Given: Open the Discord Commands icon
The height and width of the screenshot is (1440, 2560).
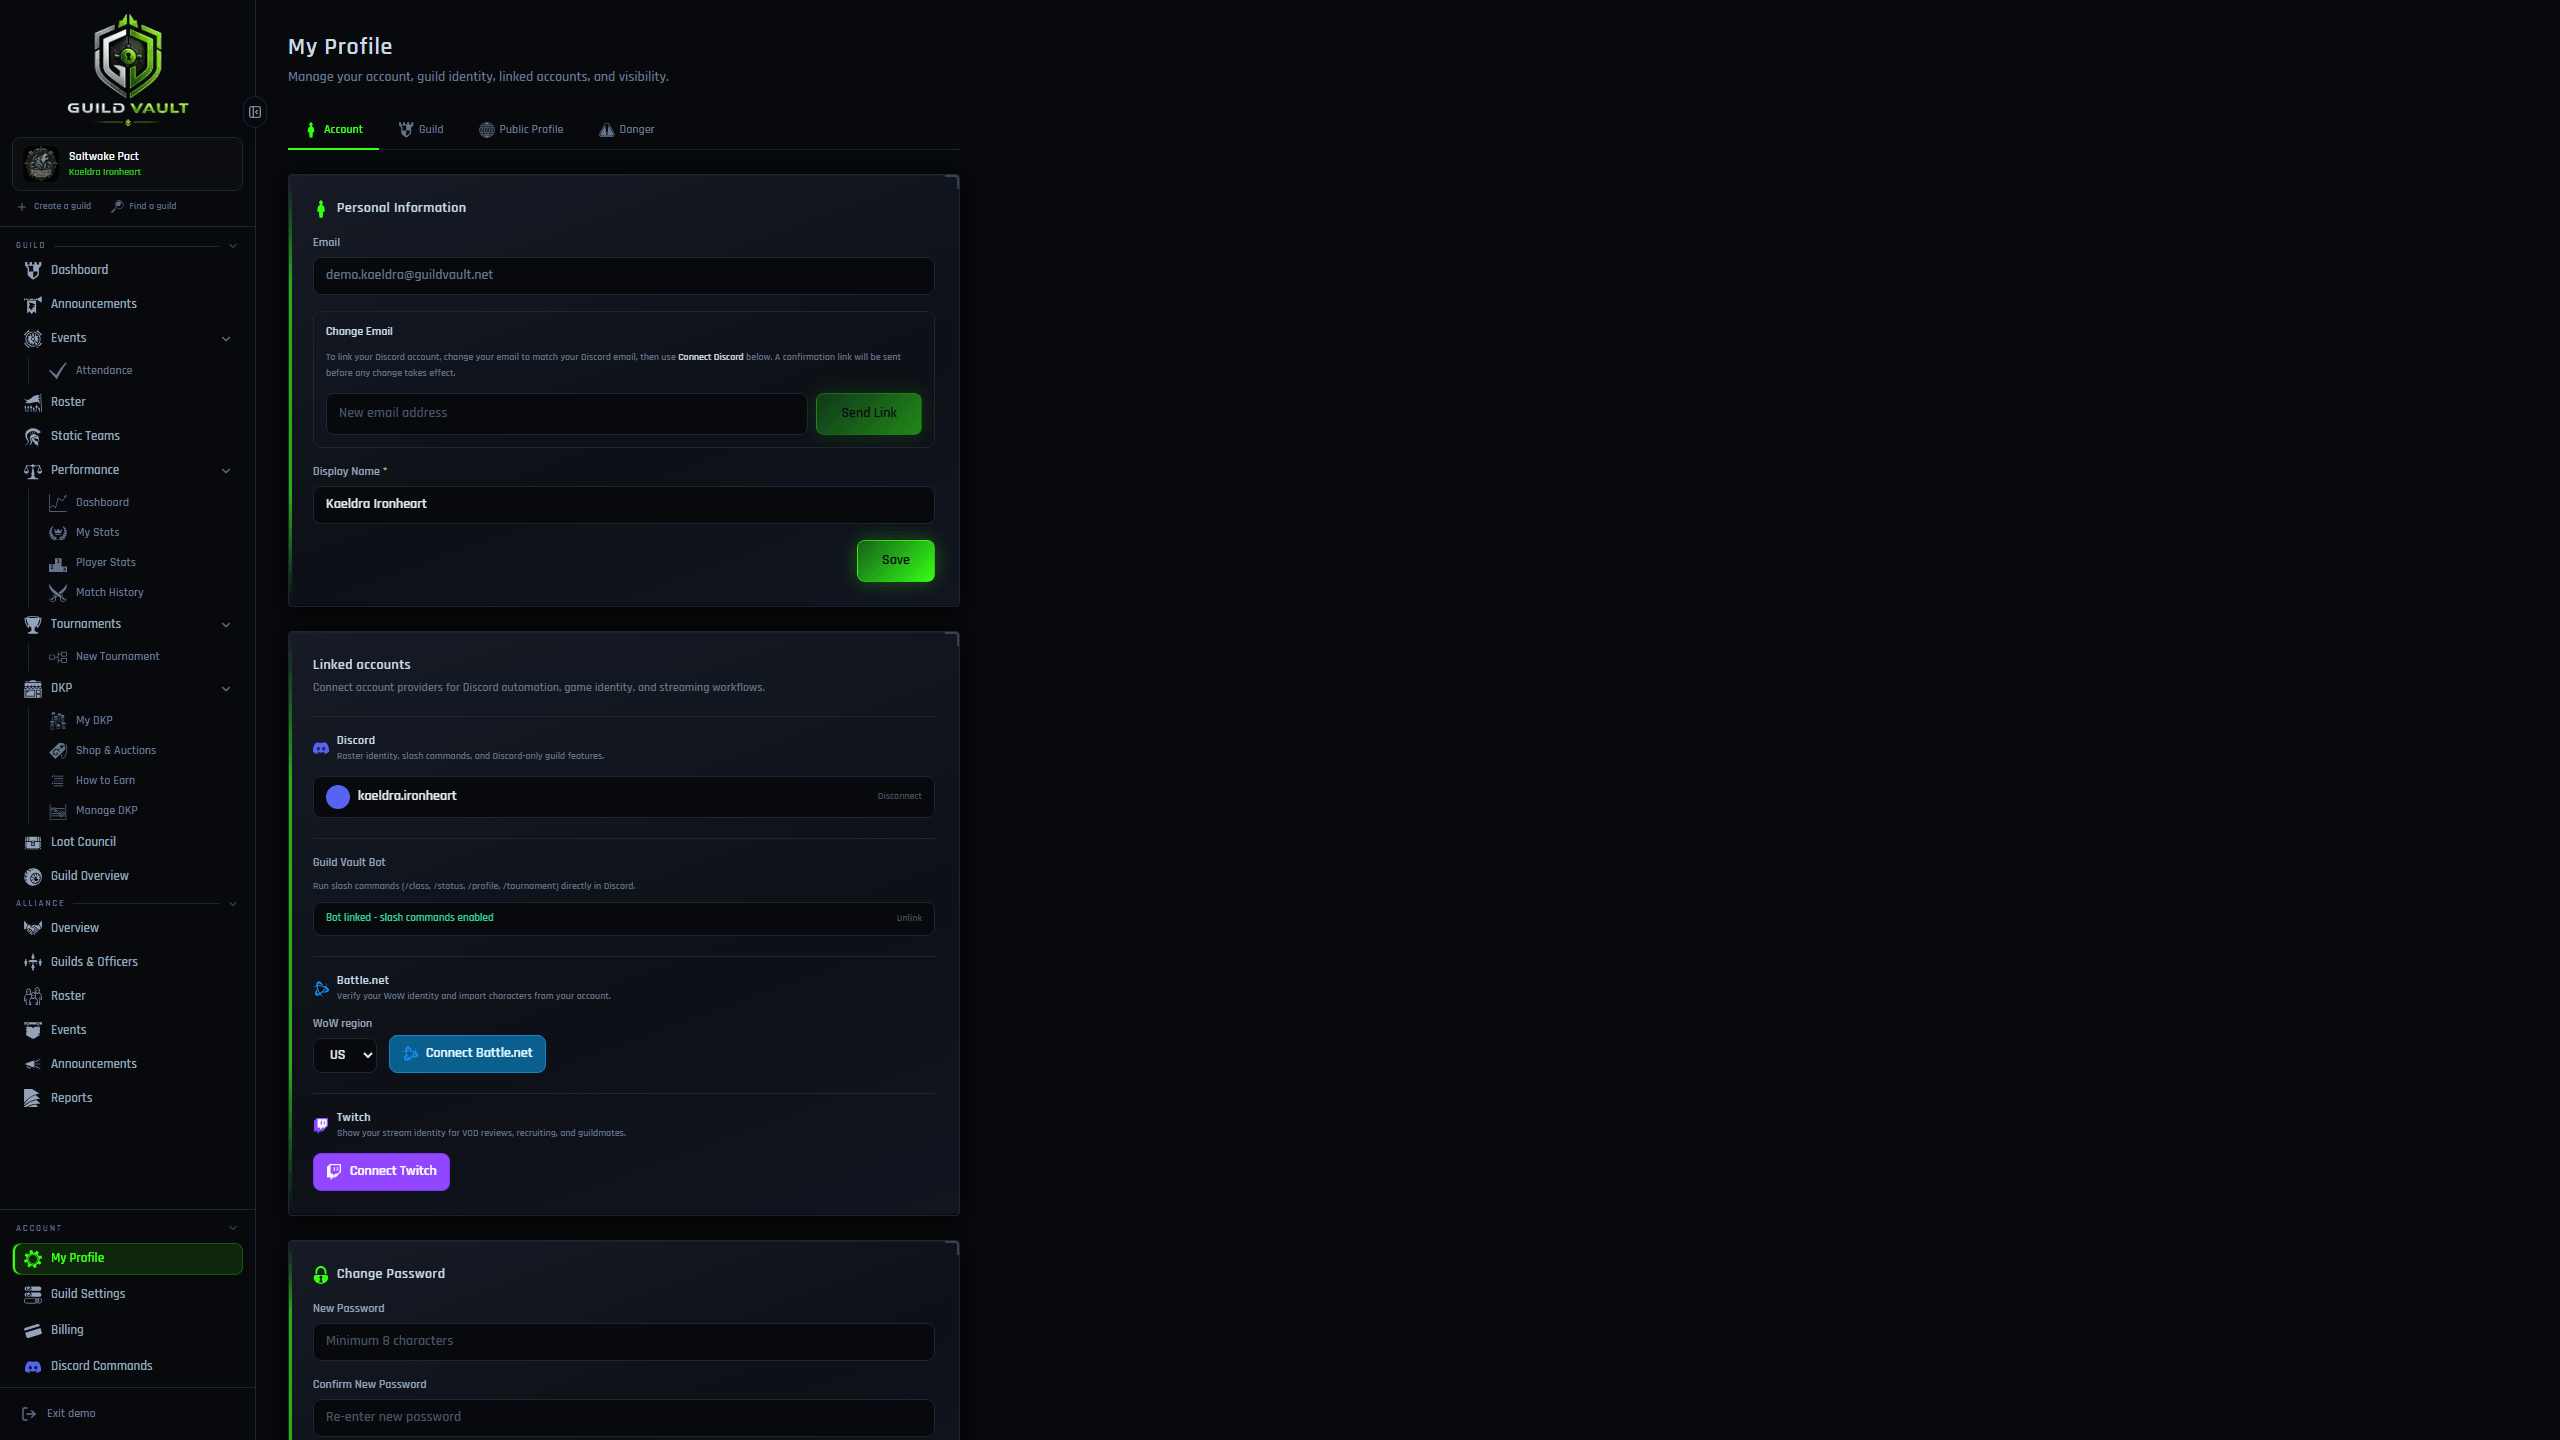Looking at the screenshot, I should click(33, 1366).
